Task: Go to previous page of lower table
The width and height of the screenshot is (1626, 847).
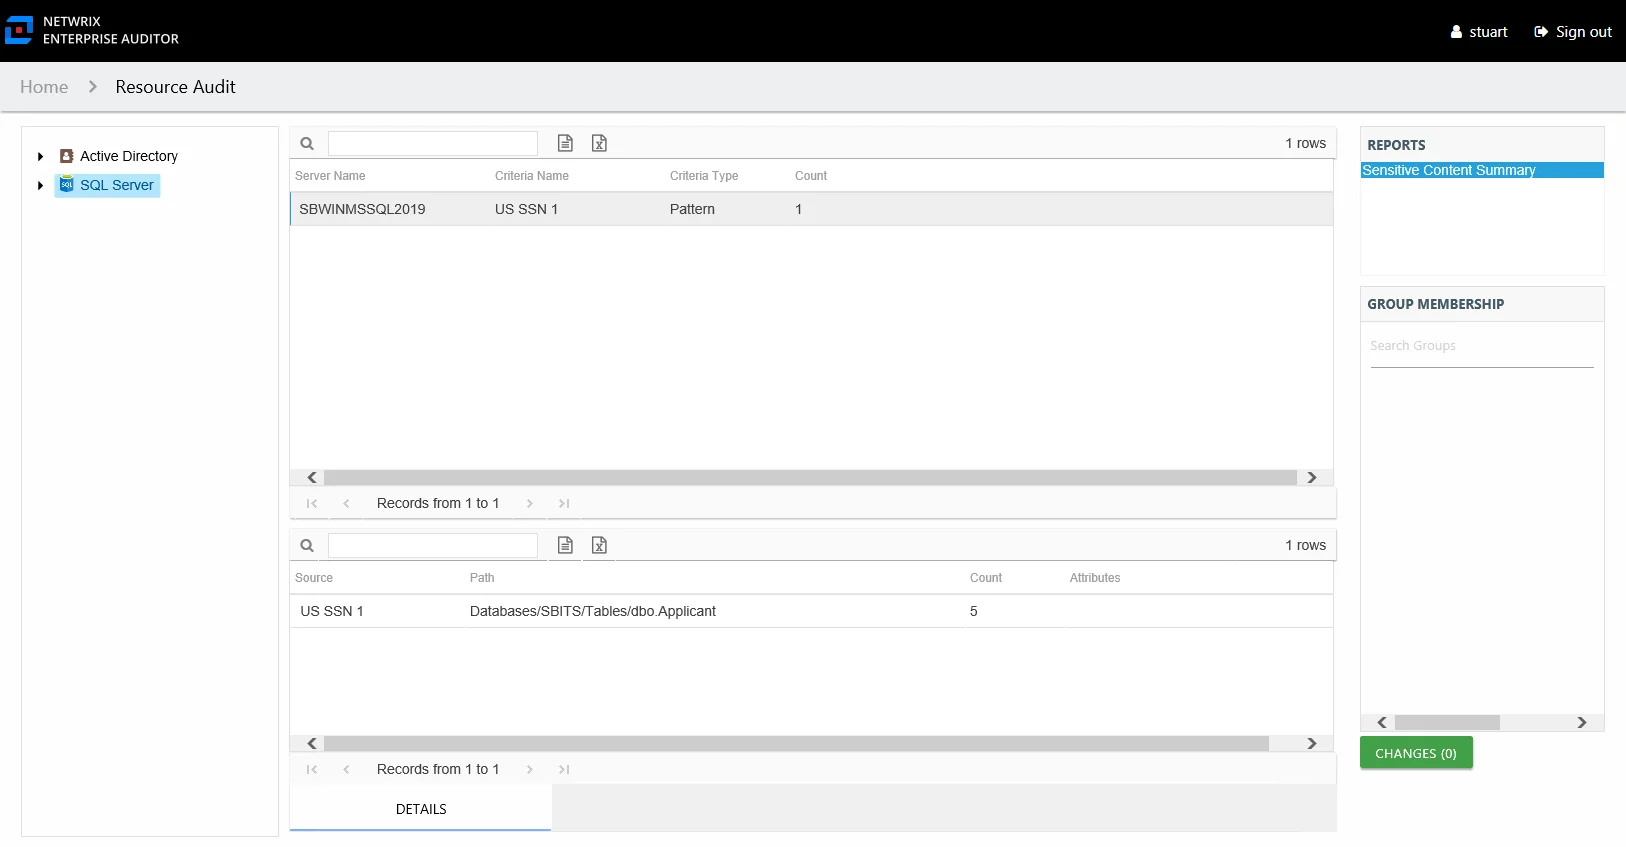Action: click(x=346, y=769)
